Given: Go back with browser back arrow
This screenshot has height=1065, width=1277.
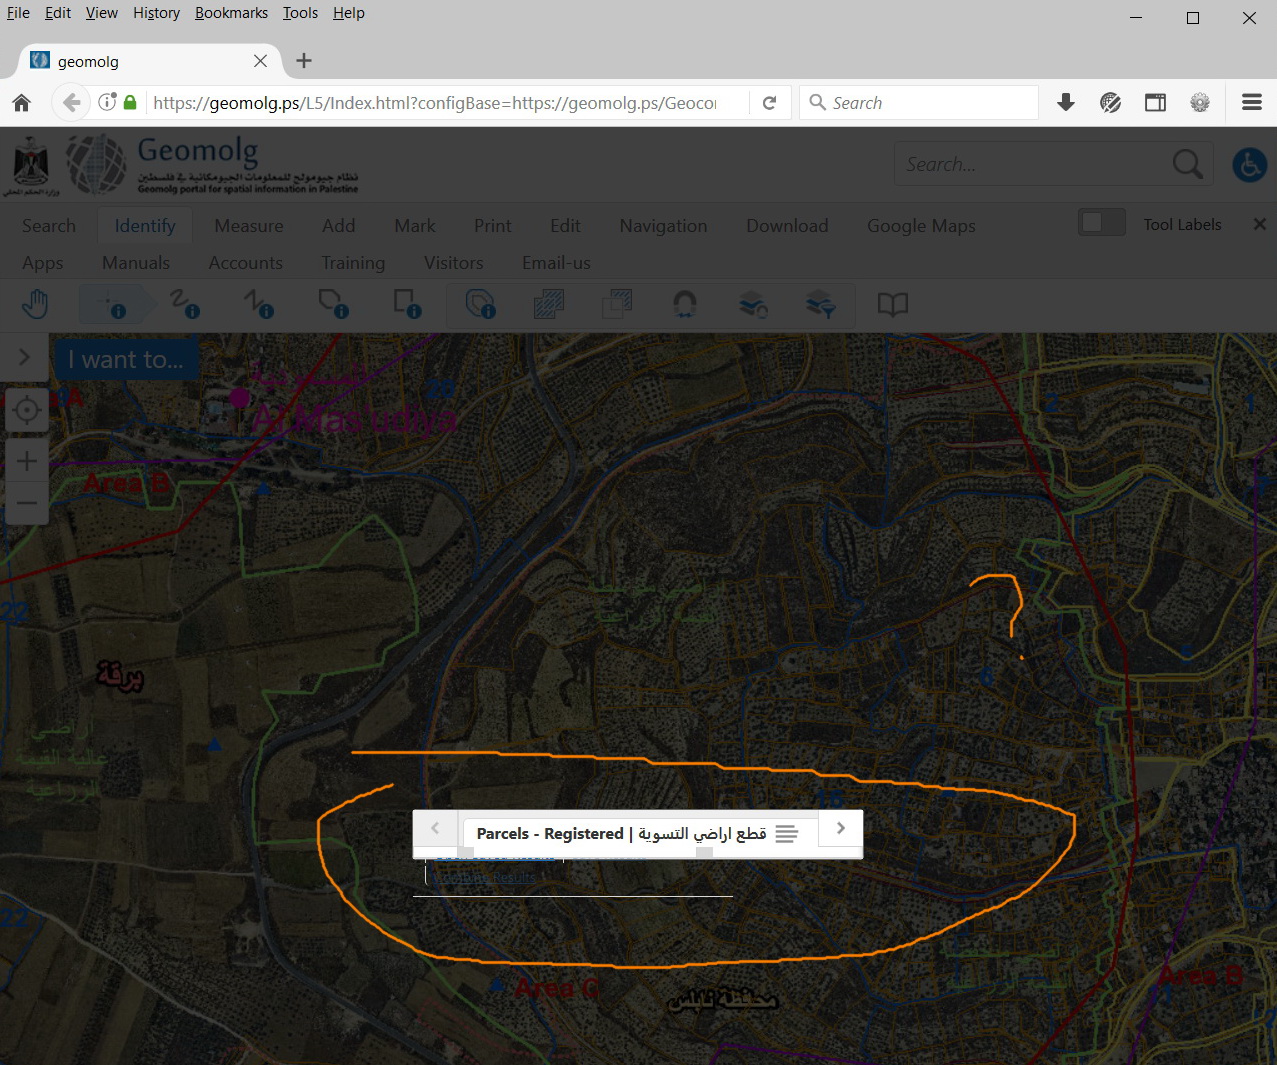Looking at the screenshot, I should (x=71, y=102).
